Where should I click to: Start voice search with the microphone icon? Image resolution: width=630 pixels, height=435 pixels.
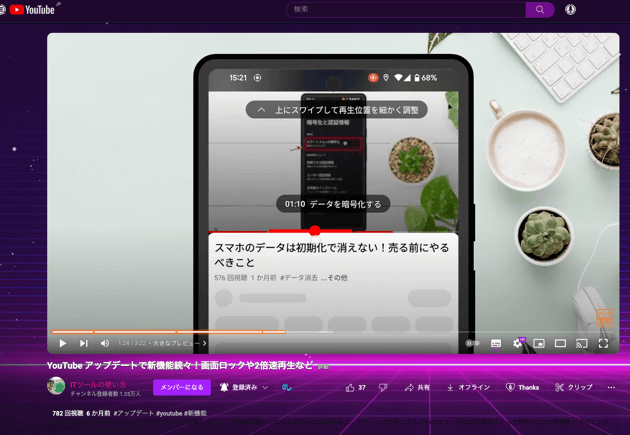(570, 10)
